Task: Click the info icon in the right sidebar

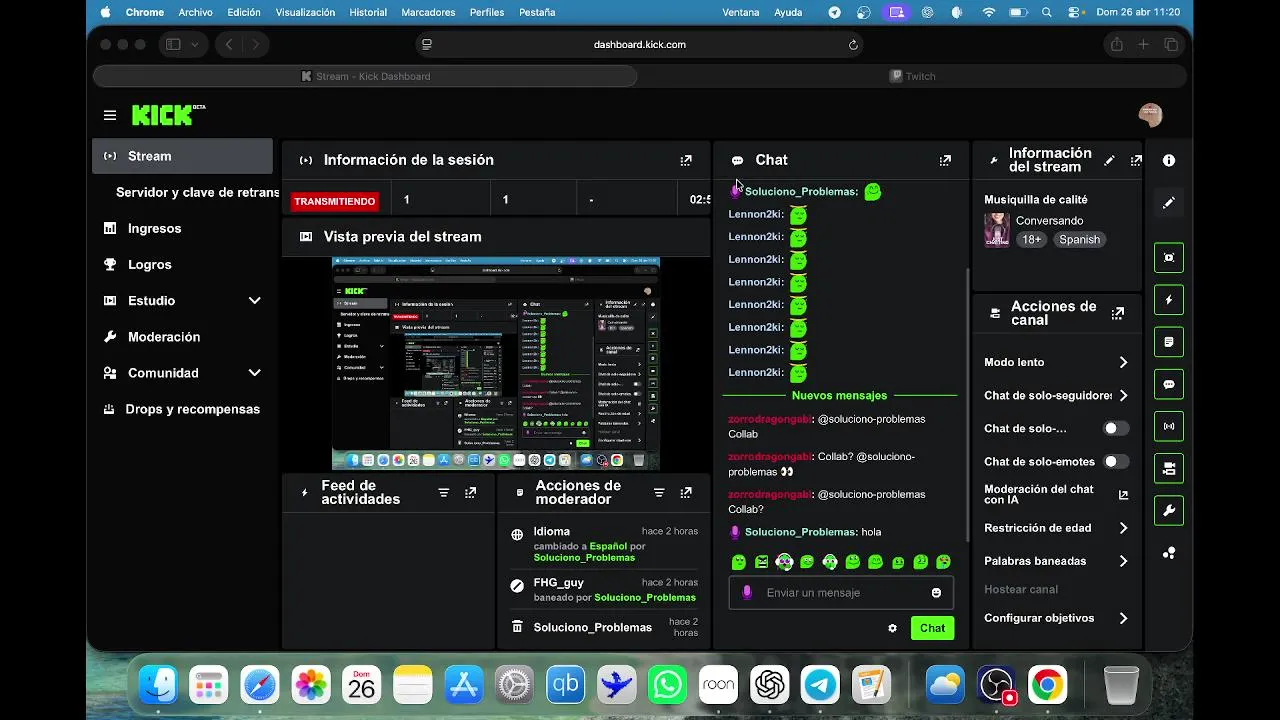Action: [1169, 160]
